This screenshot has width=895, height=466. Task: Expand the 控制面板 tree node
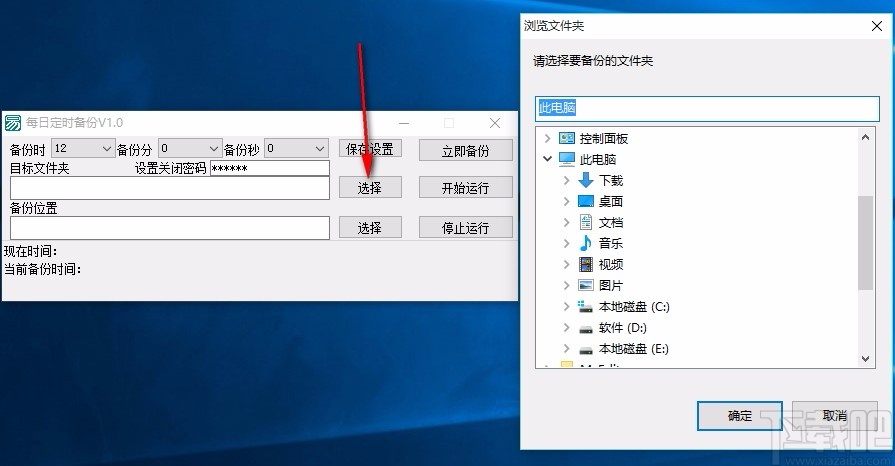pos(547,138)
